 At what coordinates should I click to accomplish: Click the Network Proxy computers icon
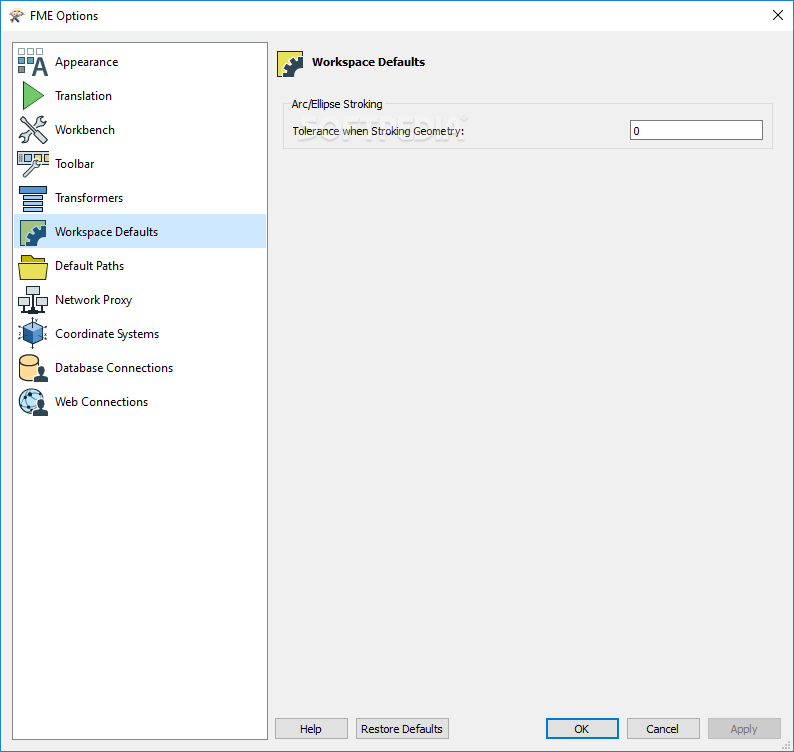click(x=33, y=300)
